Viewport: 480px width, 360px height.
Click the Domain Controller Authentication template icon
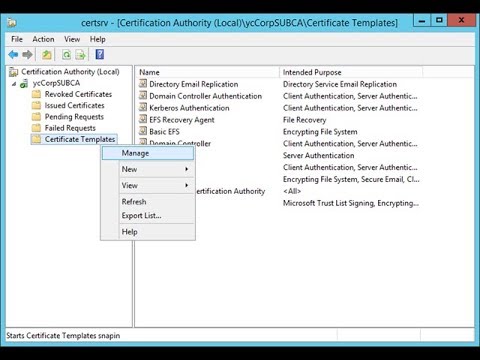pos(143,96)
